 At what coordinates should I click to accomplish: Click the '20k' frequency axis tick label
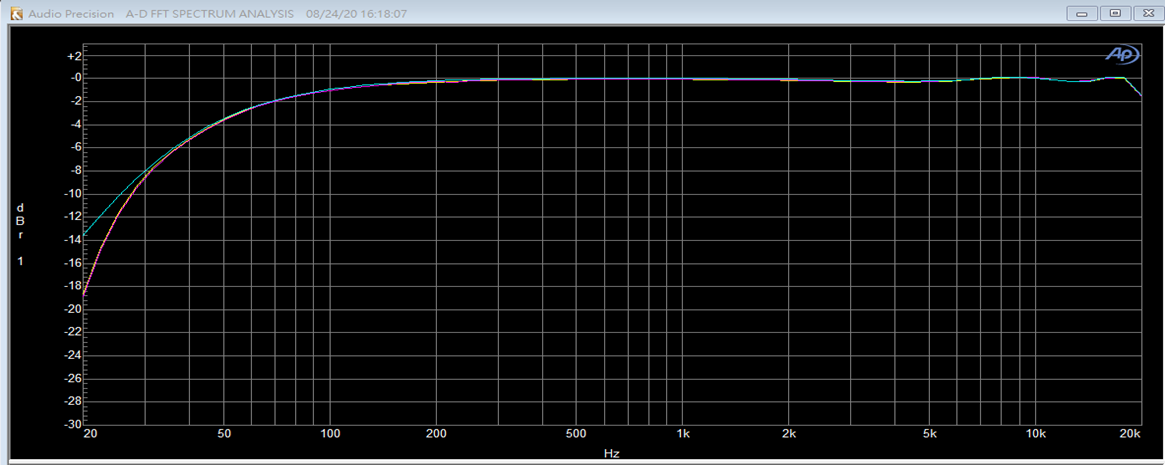(x=1130, y=435)
